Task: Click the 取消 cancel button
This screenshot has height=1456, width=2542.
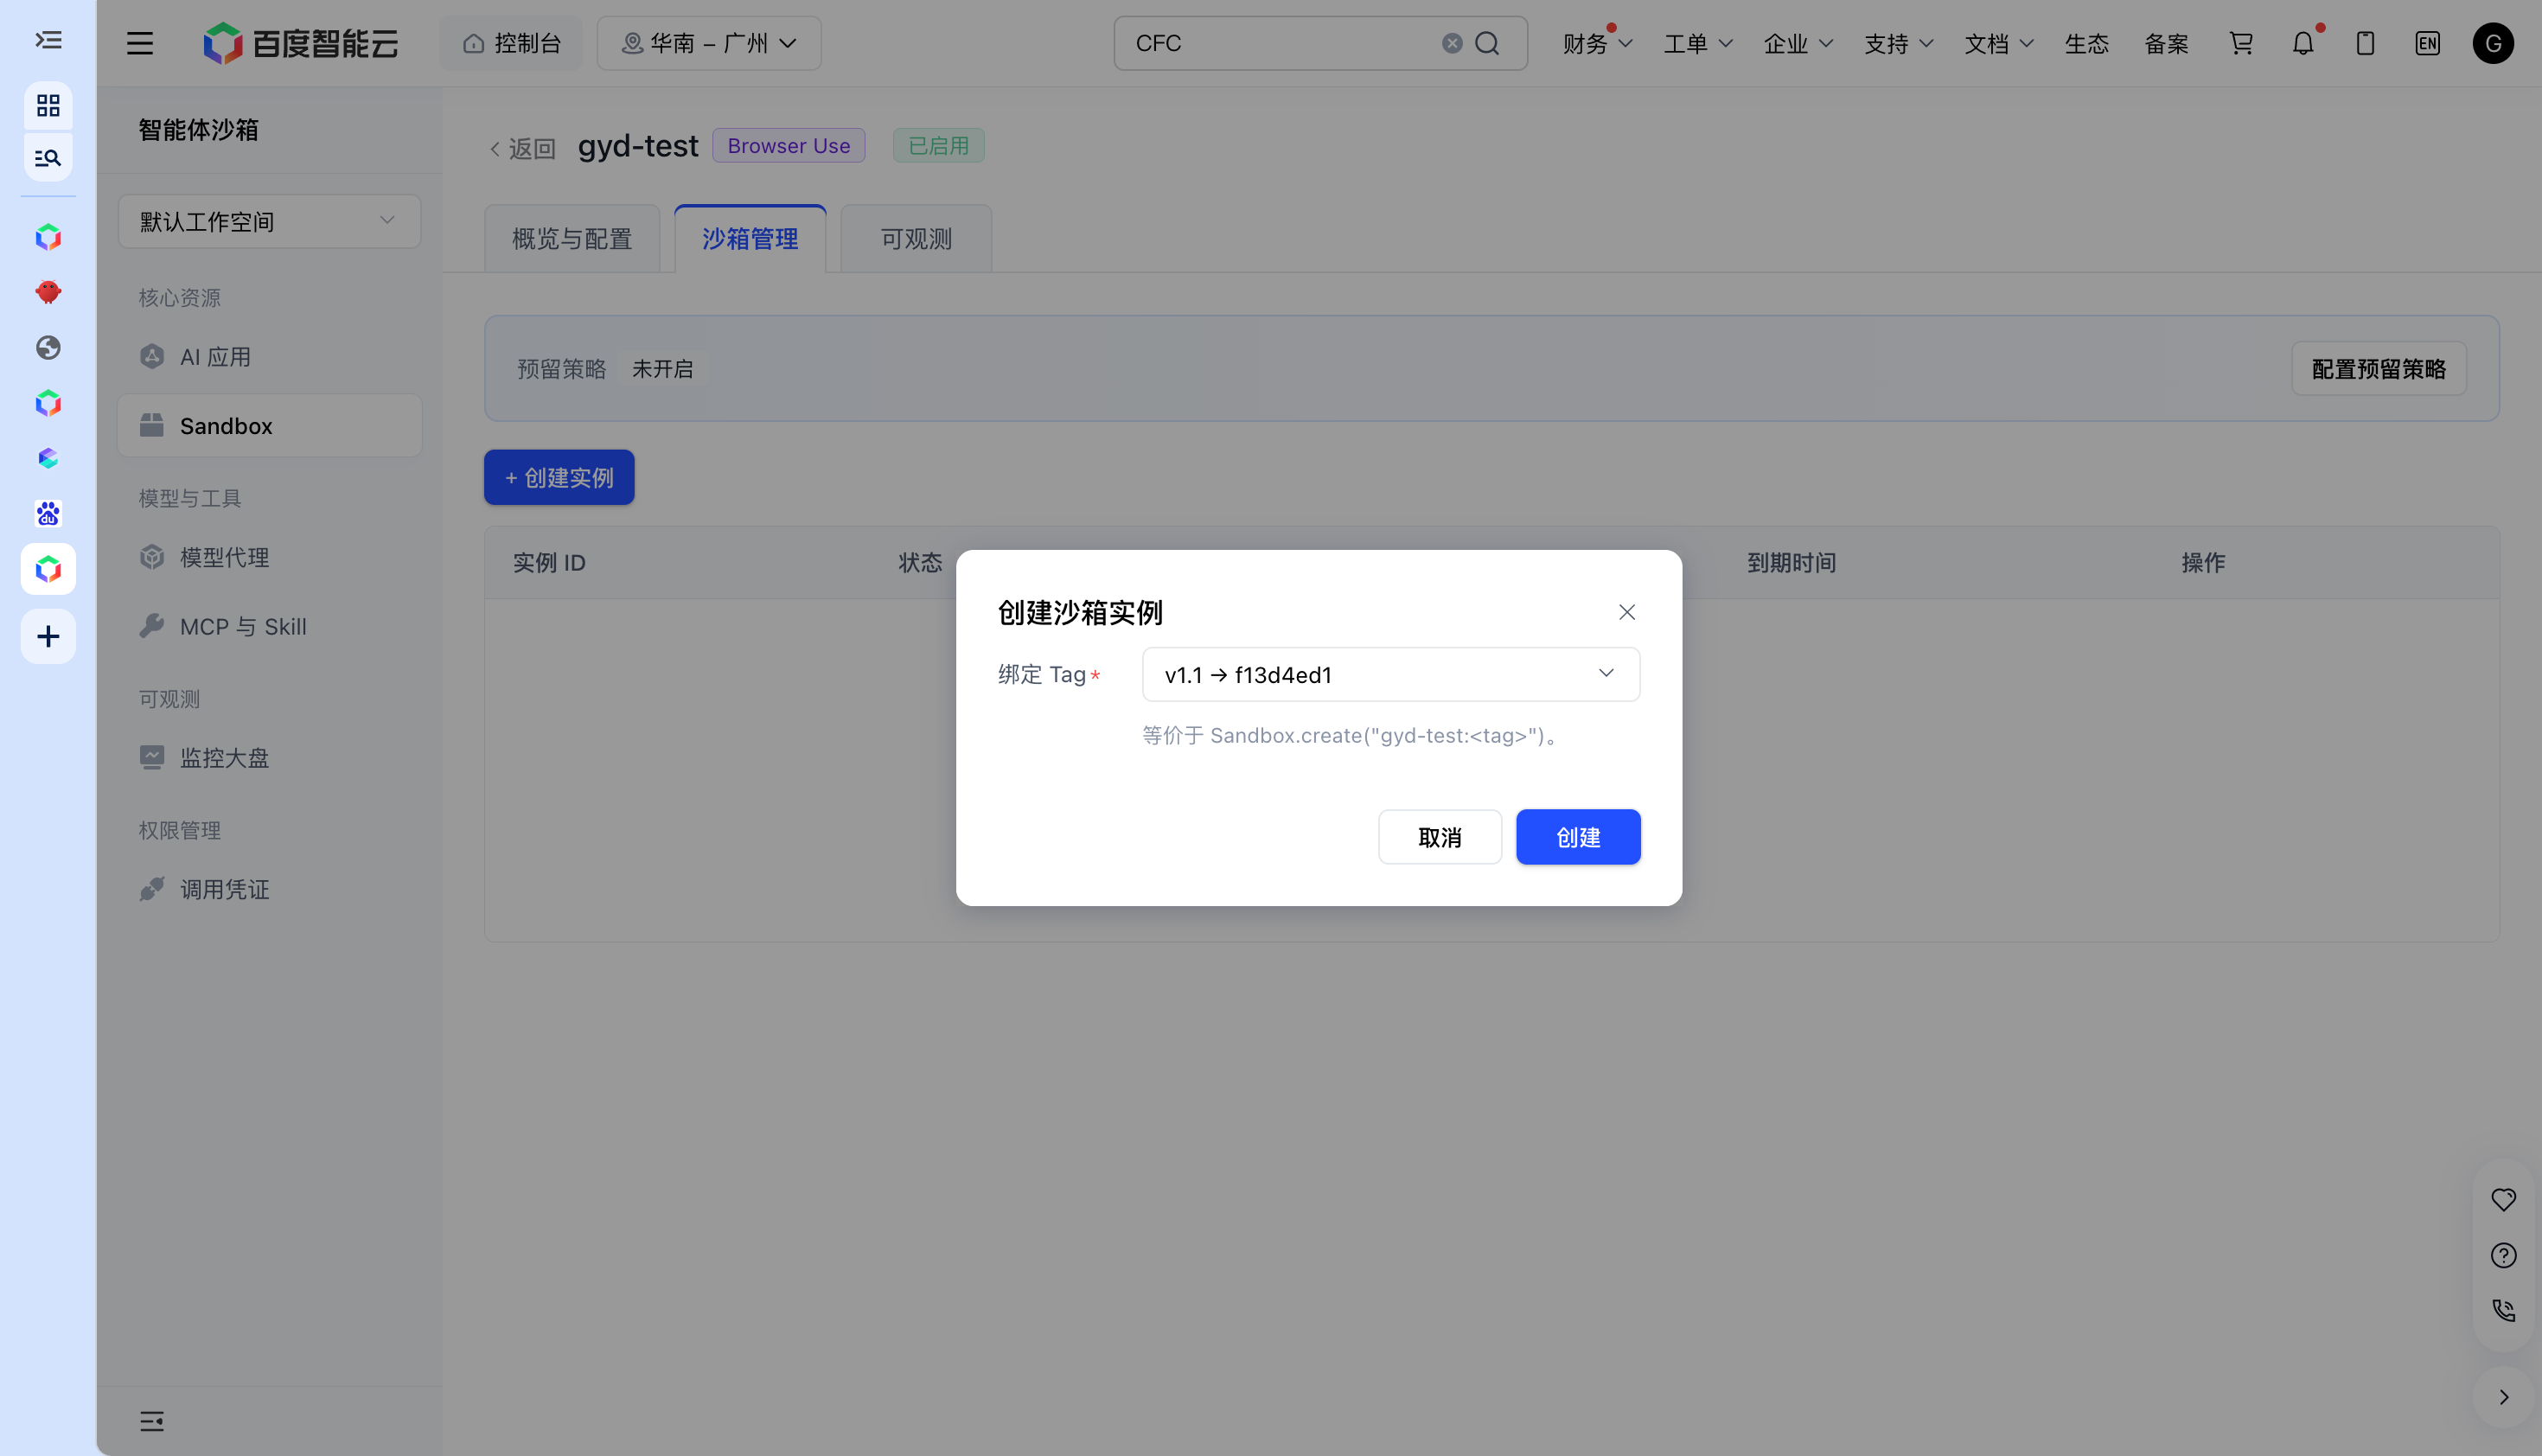Action: [1440, 837]
